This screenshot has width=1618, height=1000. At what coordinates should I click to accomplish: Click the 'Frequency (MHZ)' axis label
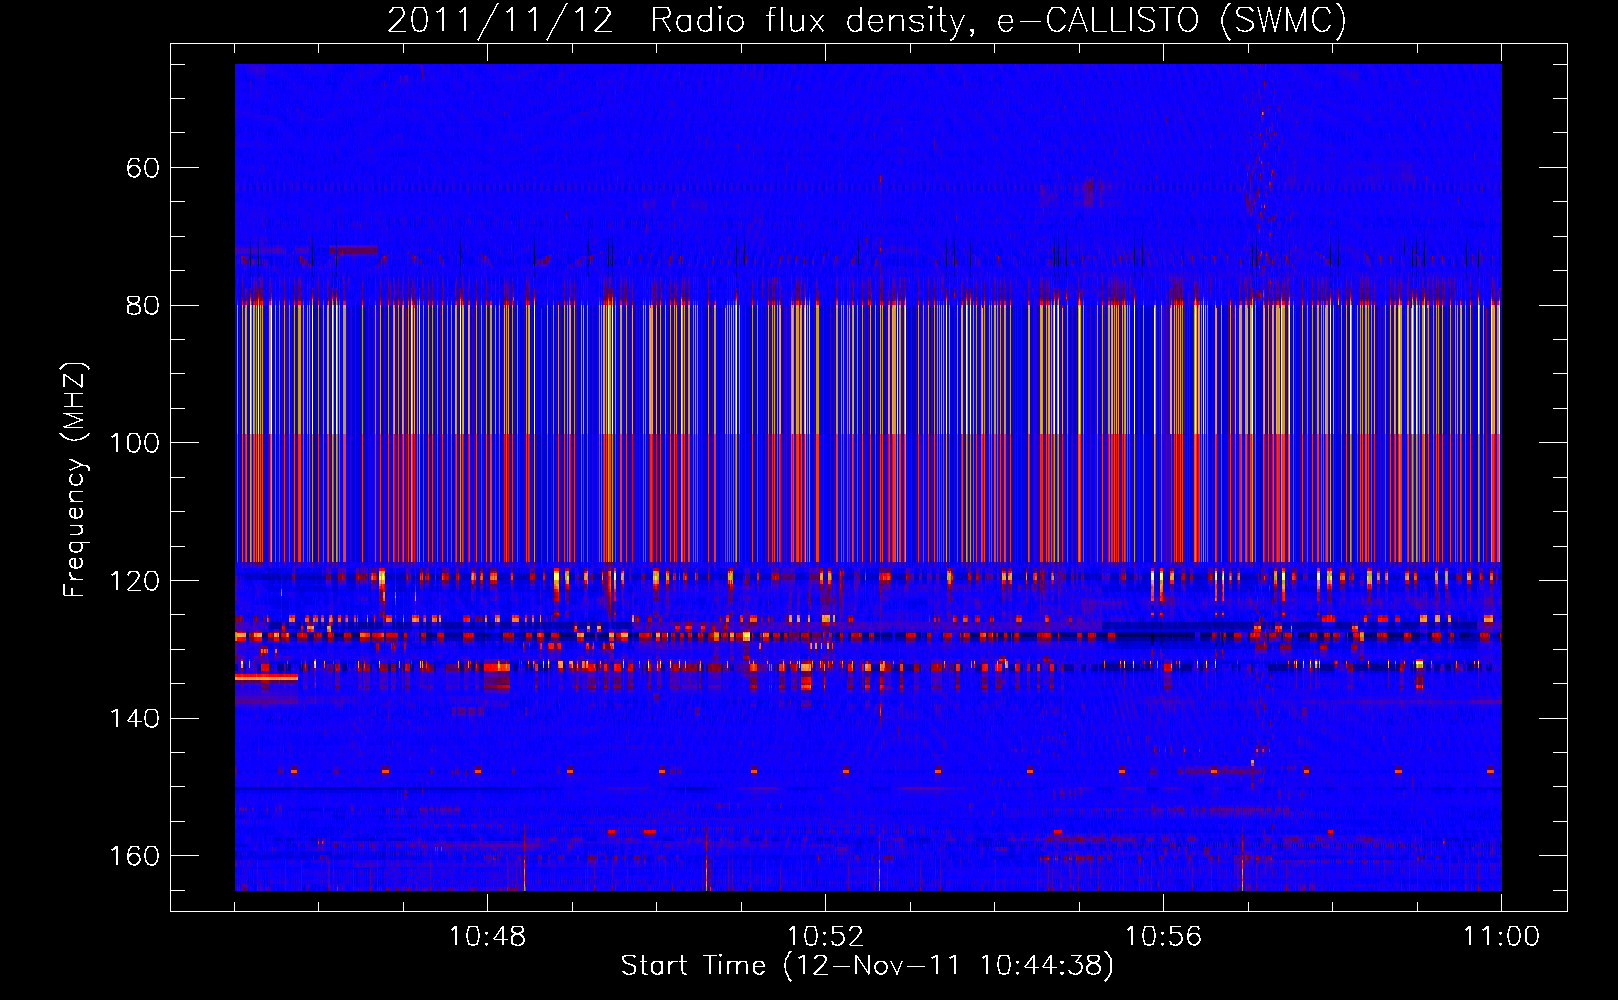75,479
